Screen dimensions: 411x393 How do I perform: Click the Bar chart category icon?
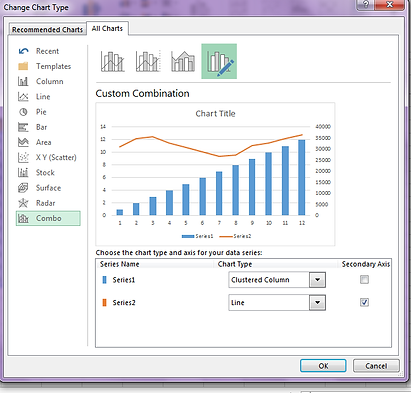point(23,127)
